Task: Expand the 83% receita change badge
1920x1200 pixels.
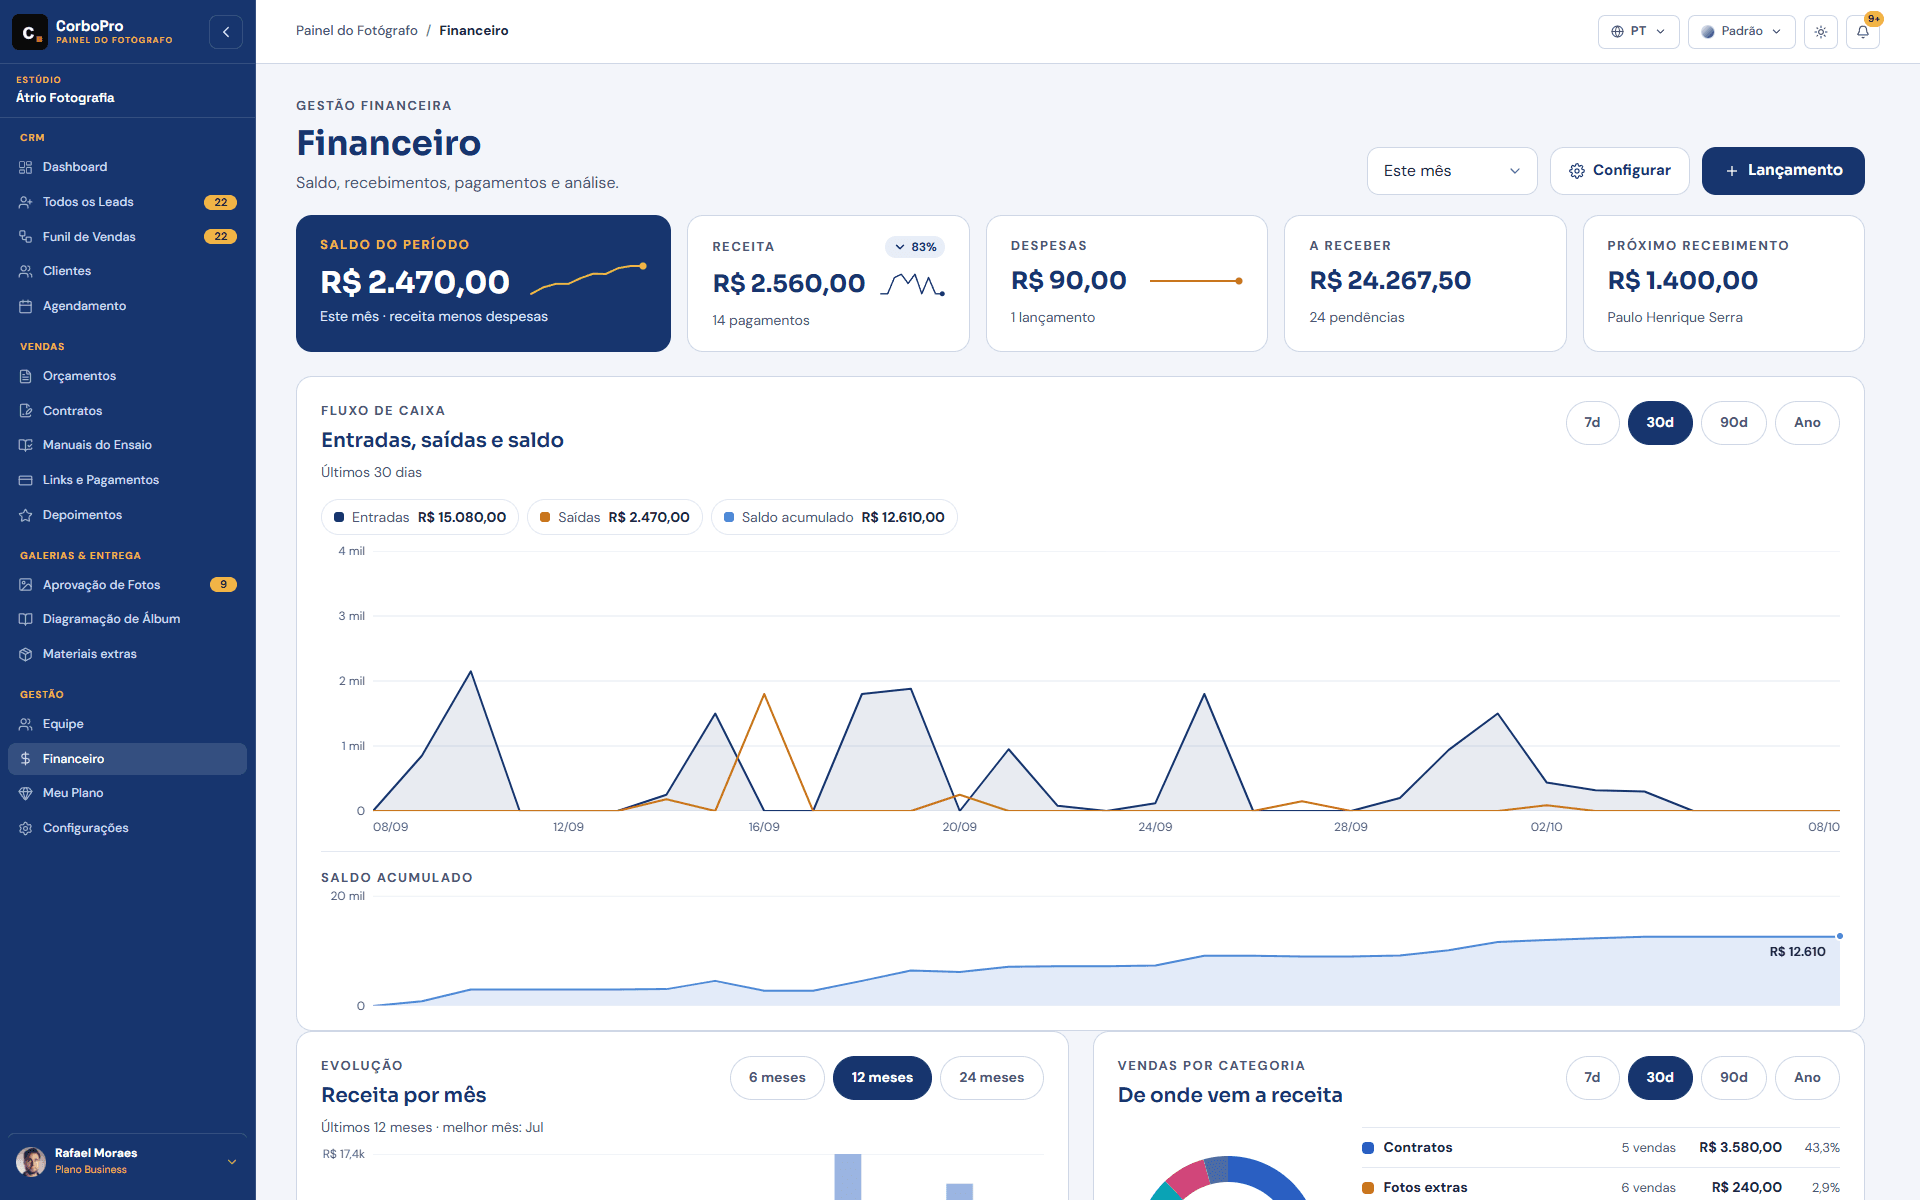Action: (x=915, y=247)
